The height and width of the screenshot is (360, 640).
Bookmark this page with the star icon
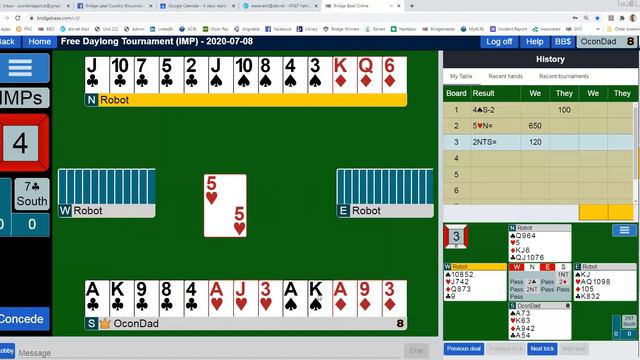coord(598,18)
